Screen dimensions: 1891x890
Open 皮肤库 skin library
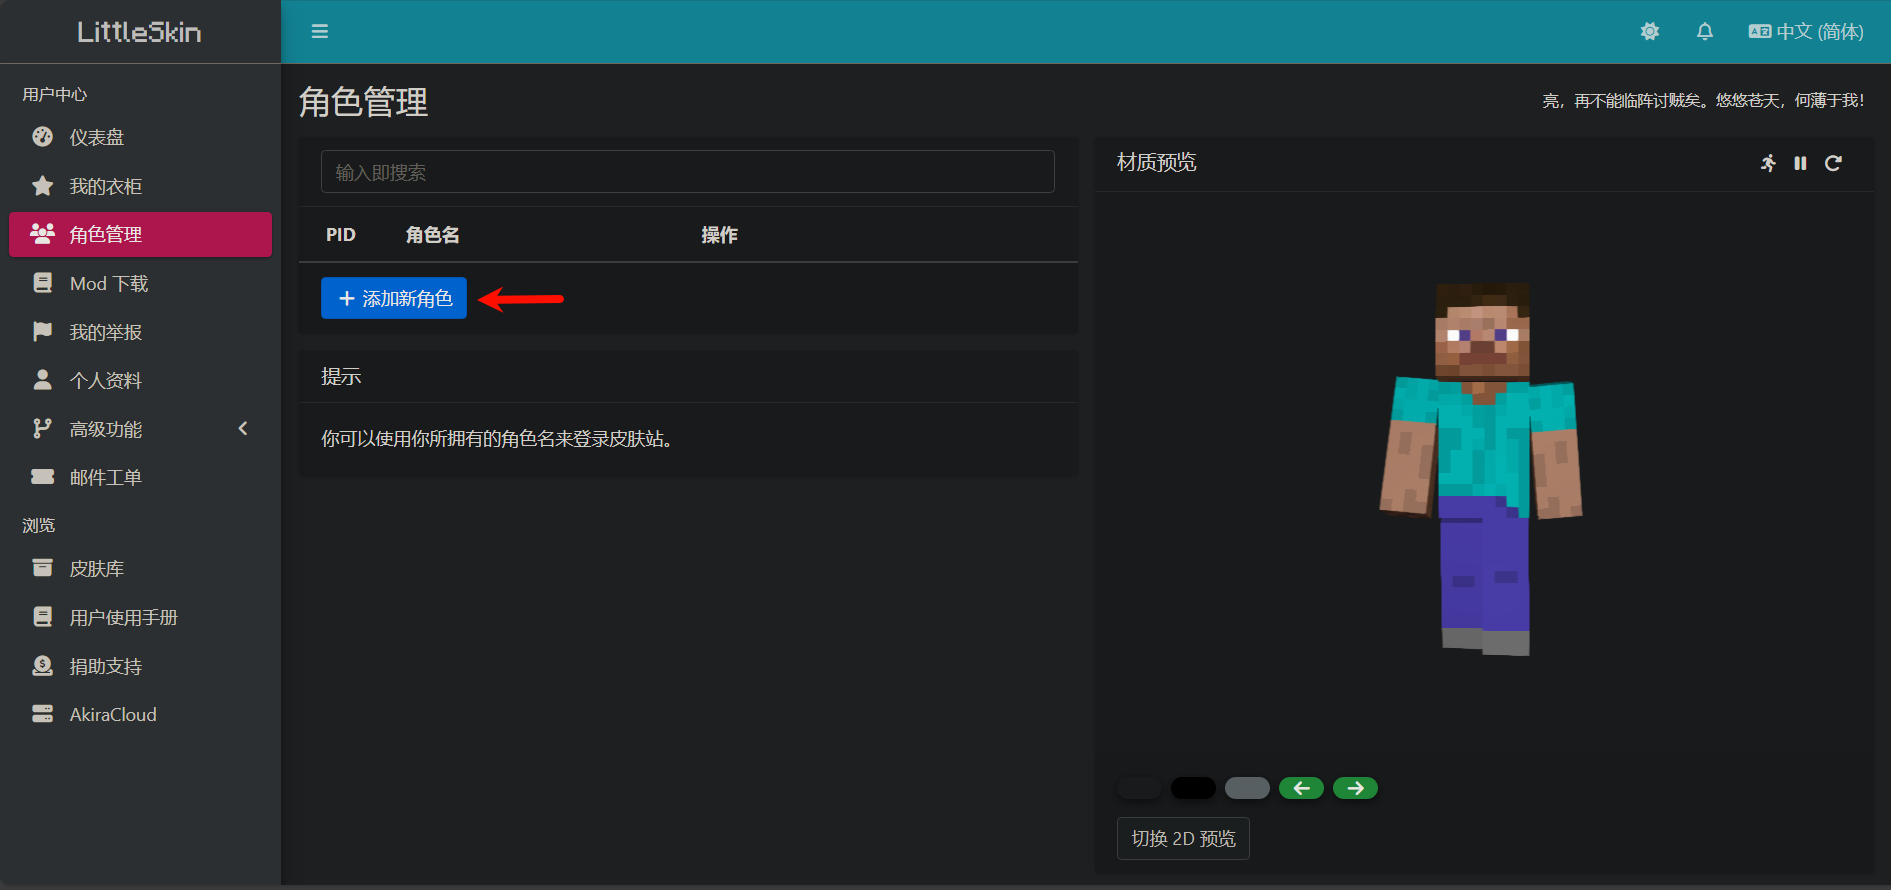[x=97, y=569]
